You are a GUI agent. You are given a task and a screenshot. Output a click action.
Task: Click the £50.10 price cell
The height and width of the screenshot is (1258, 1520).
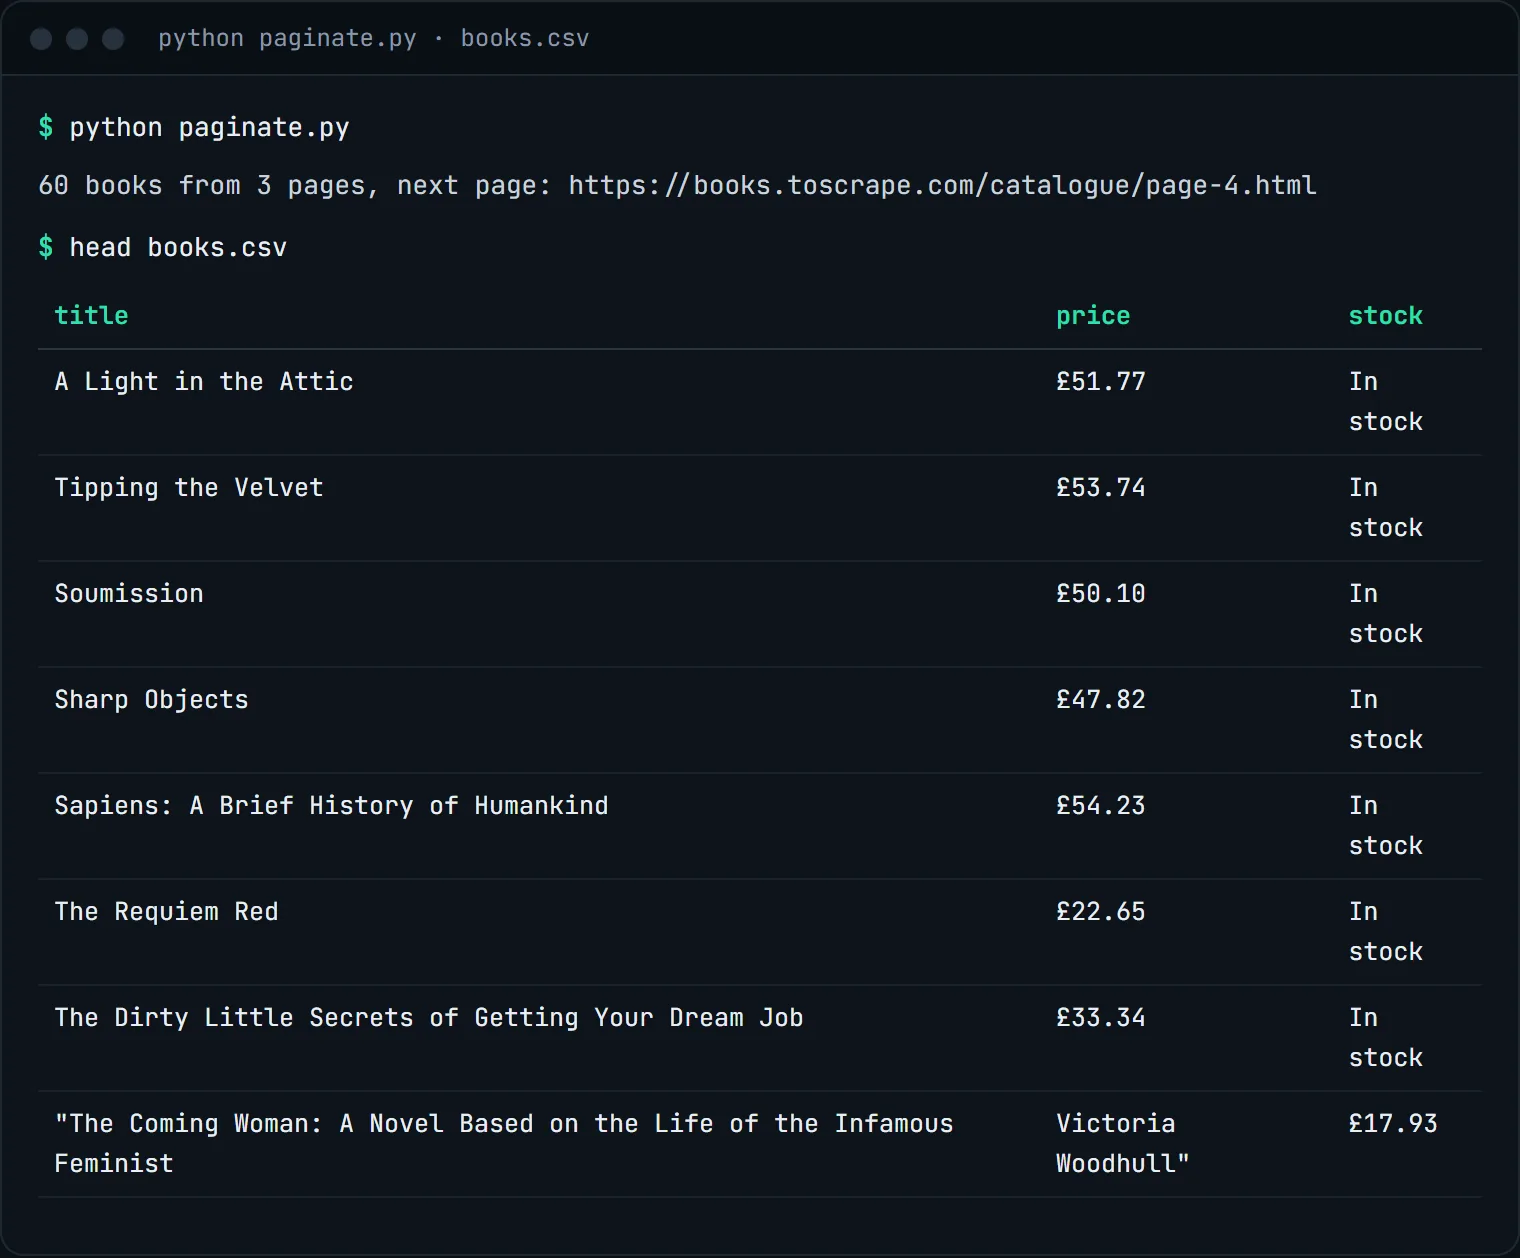tap(1101, 594)
